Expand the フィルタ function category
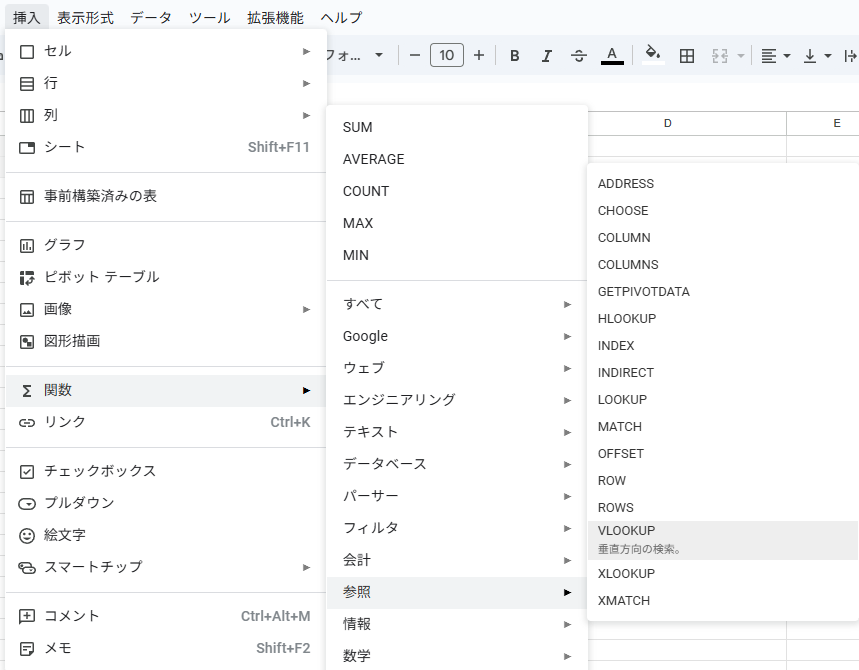Viewport: 859px width, 670px height. (x=457, y=528)
